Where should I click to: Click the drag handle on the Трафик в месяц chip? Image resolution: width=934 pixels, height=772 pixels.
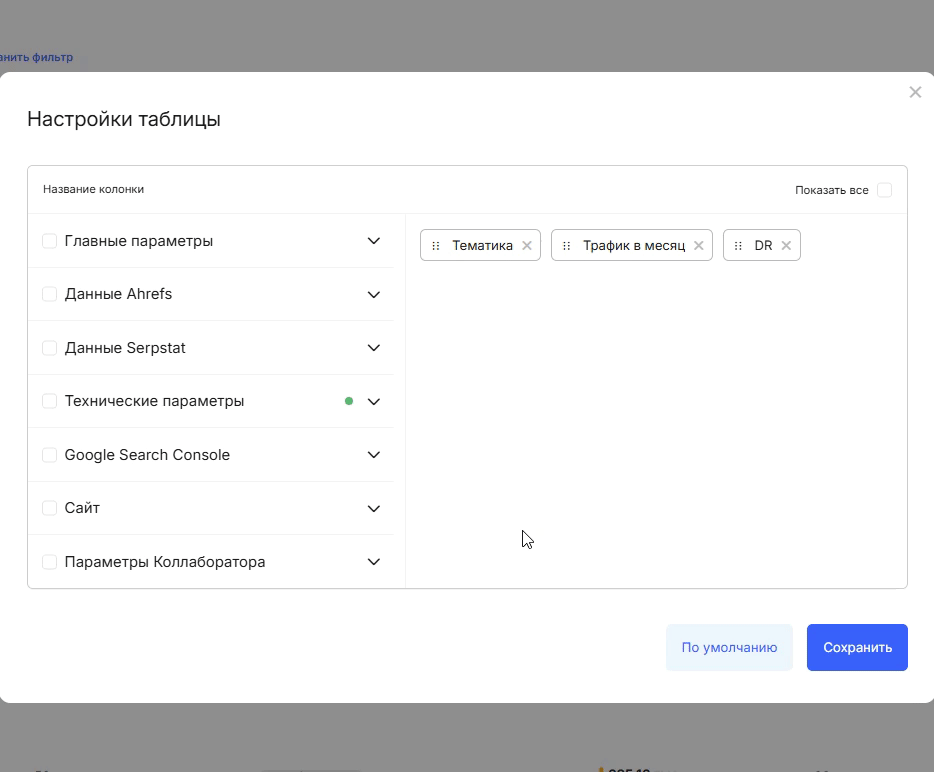click(x=566, y=245)
